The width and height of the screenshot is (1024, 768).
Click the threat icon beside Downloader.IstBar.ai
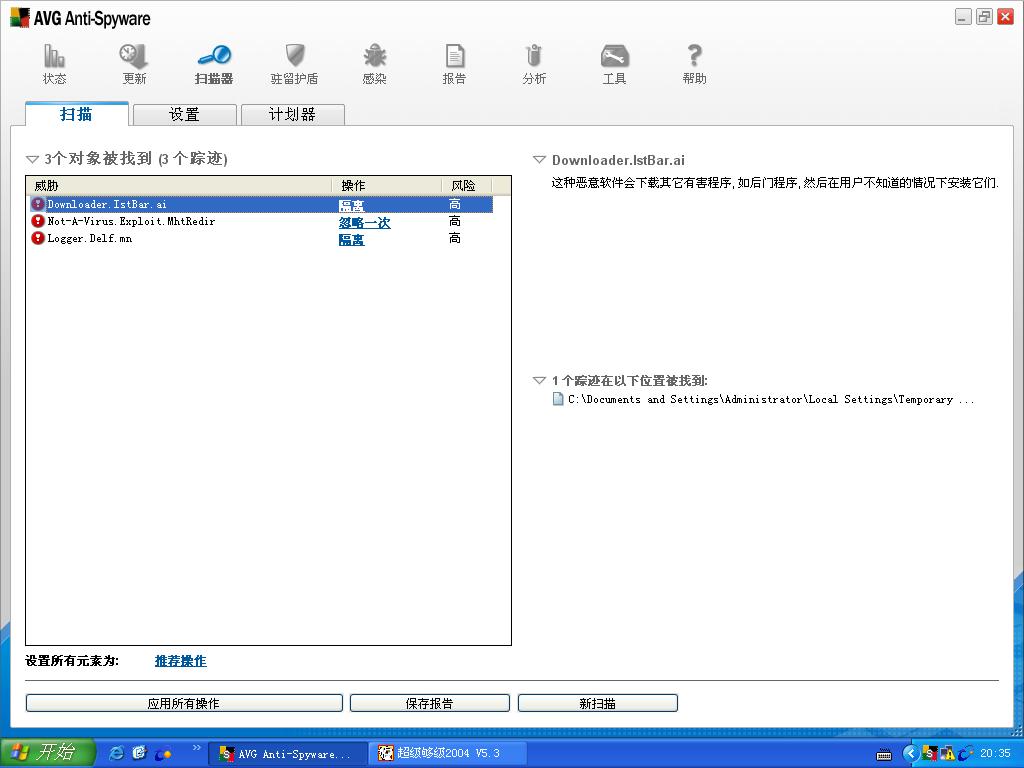click(x=38, y=204)
